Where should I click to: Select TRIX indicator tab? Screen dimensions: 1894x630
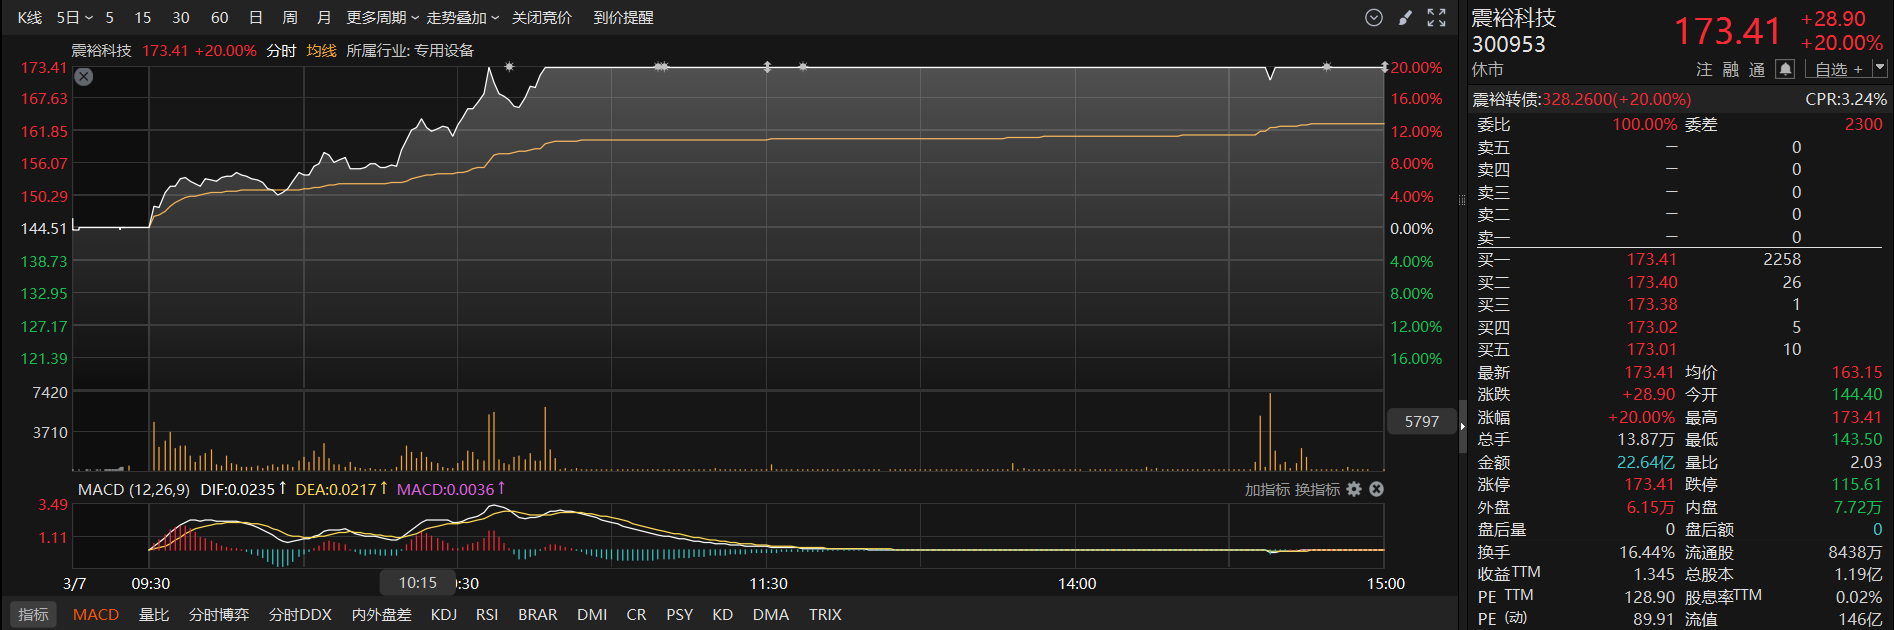825,615
